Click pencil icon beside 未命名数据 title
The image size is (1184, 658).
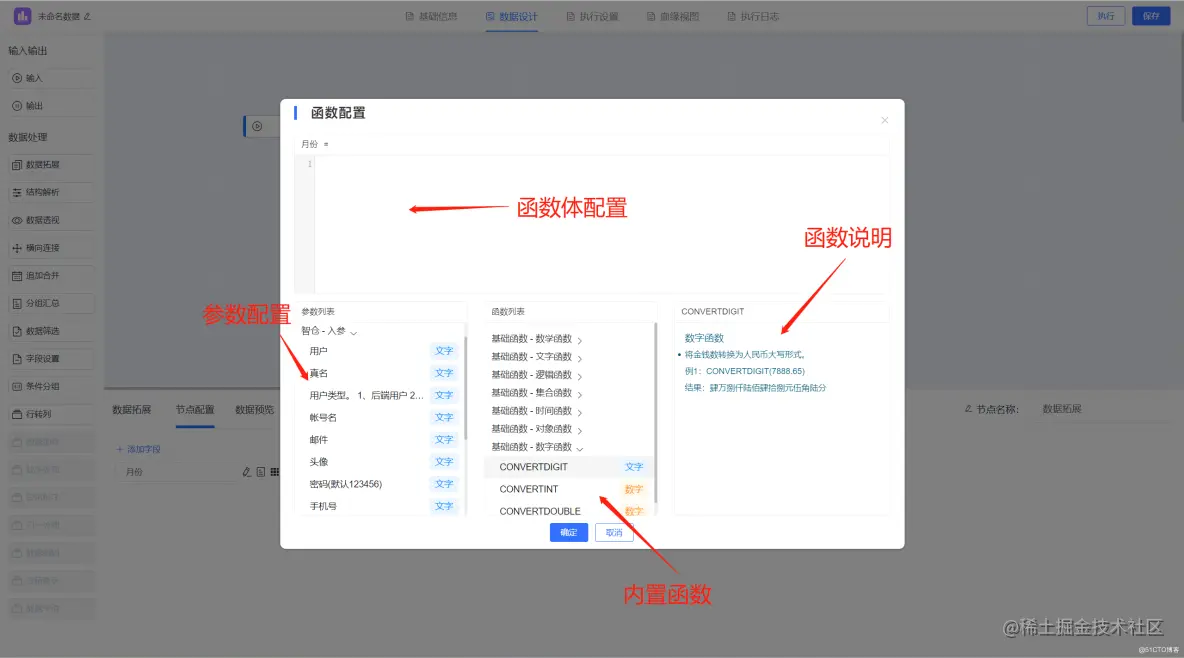click(88, 17)
